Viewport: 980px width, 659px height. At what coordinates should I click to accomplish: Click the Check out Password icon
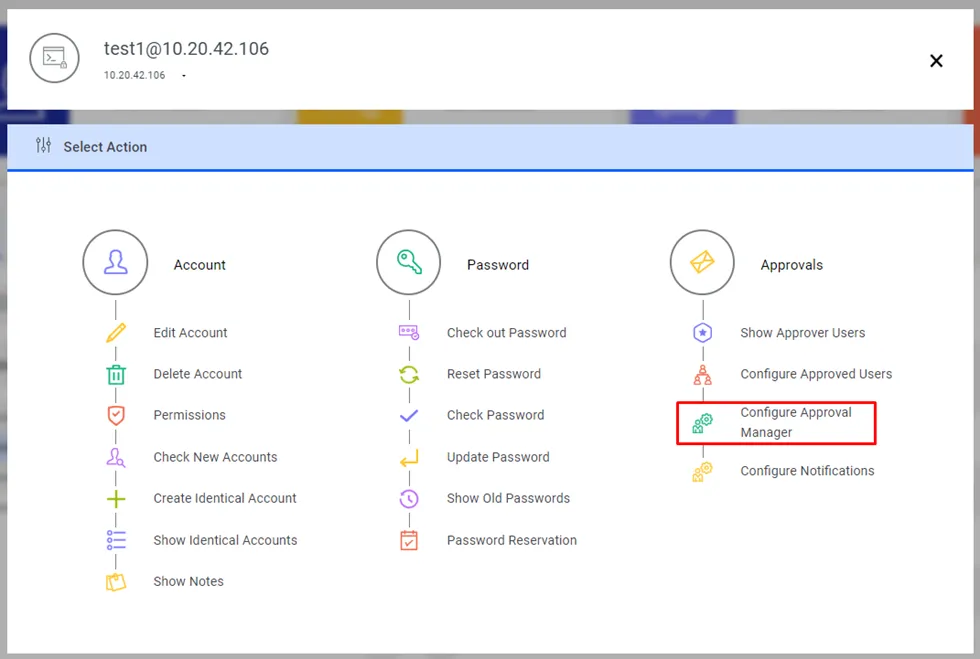pos(409,333)
